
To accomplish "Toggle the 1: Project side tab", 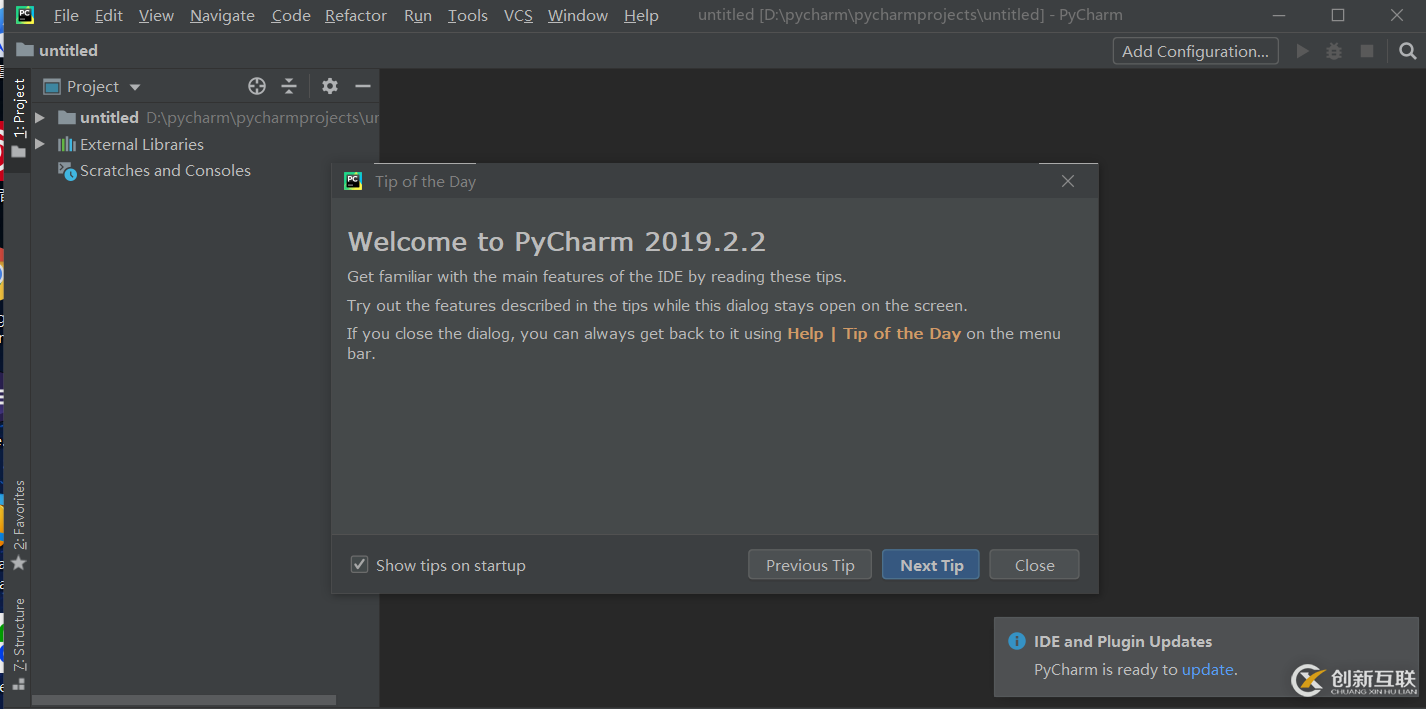I will [18, 118].
